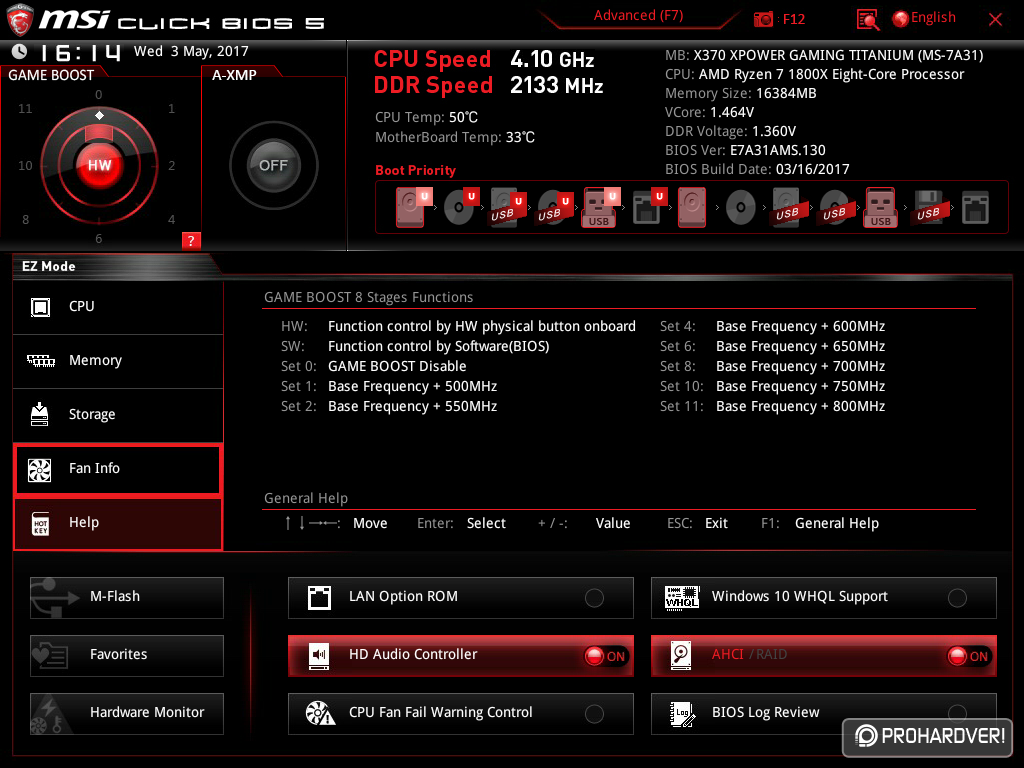Open the Favorites menu

(x=127, y=655)
